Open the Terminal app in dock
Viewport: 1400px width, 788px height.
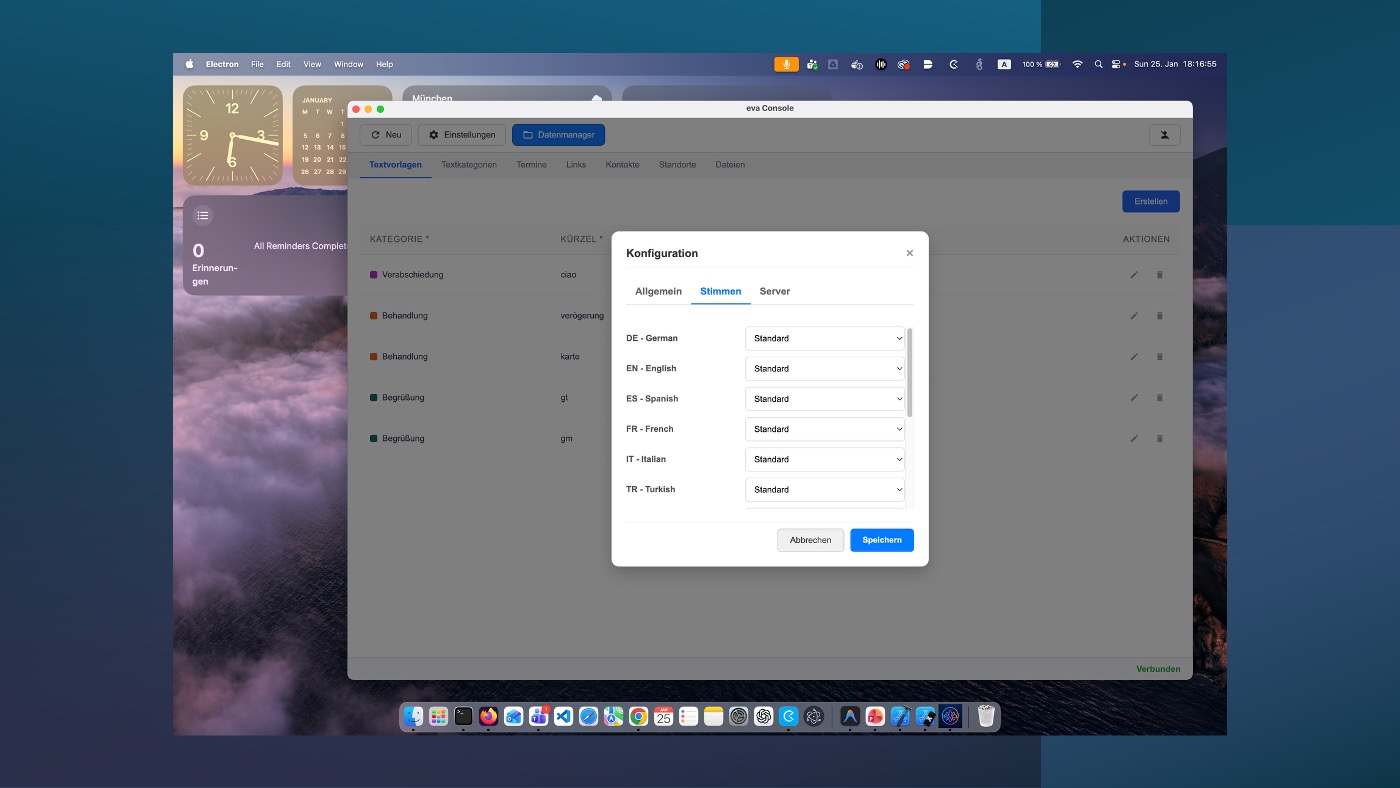(x=463, y=716)
